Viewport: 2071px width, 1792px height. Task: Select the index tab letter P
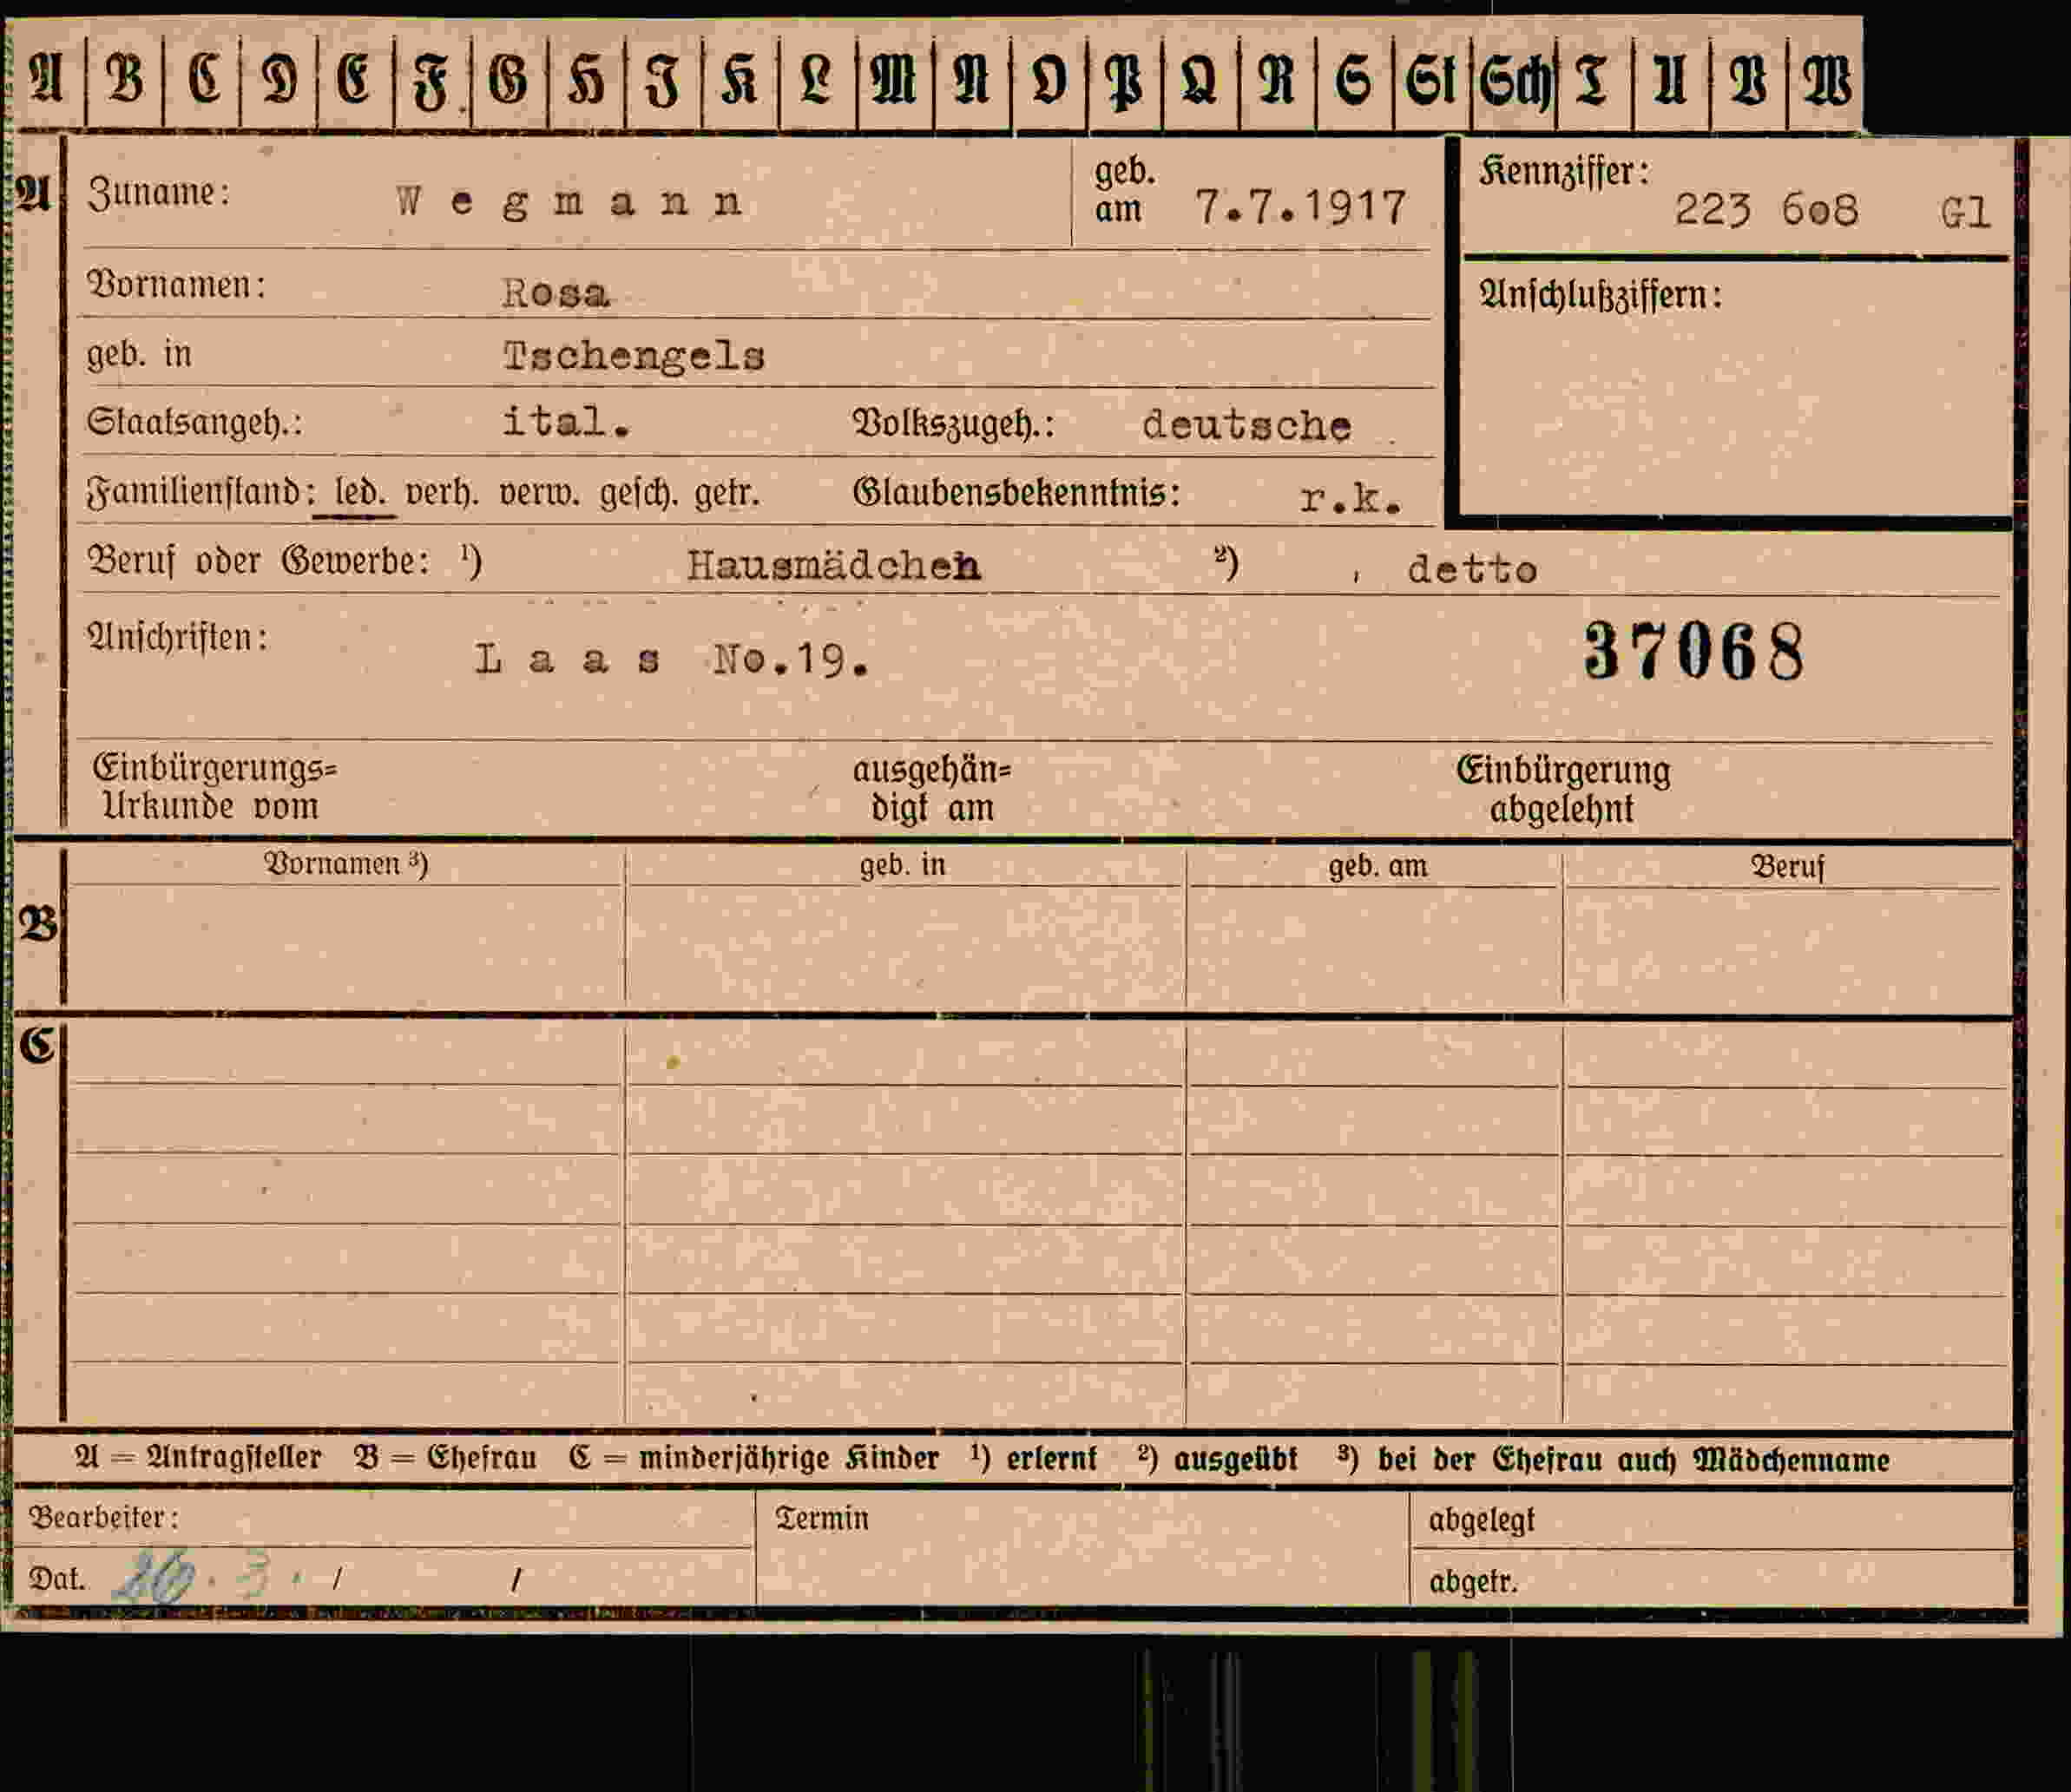click(x=1124, y=79)
